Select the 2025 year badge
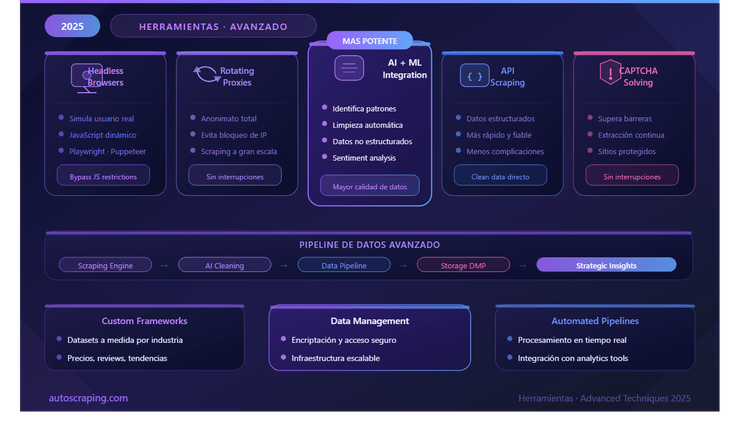Image resolution: width=750 pixels, height=422 pixels. [72, 26]
